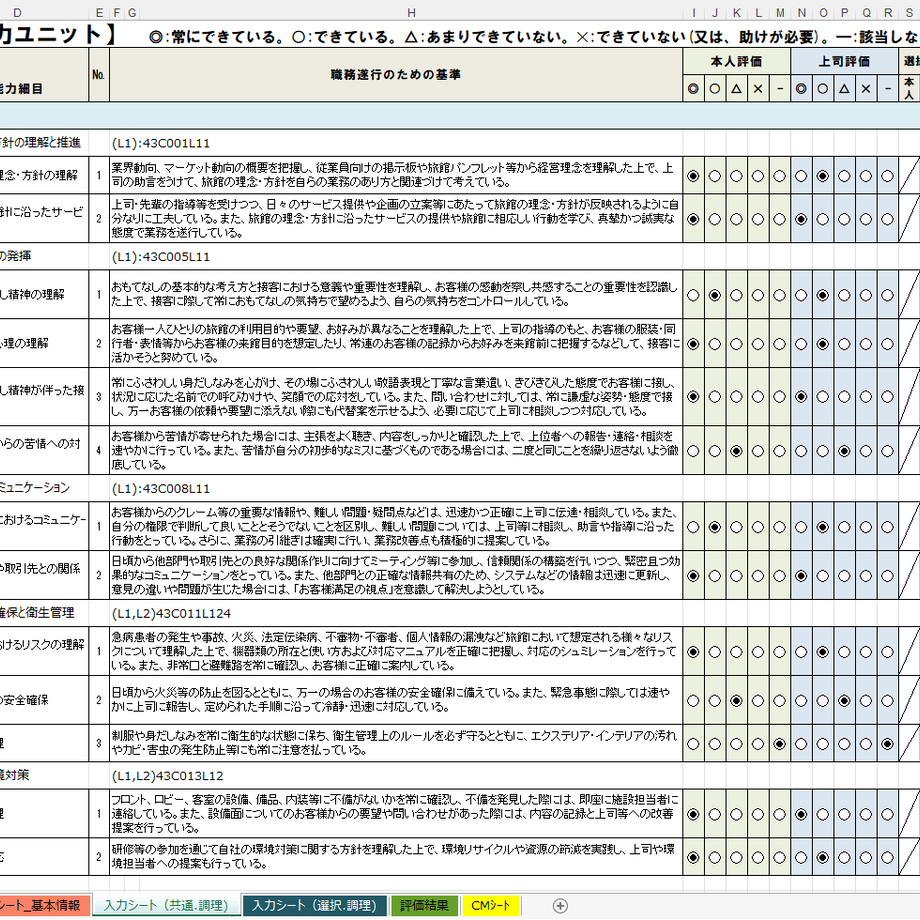The image size is (920, 920).
Task: Pick 上司評価 × for 常にふさわしい身だしなみ row
Action: point(866,397)
